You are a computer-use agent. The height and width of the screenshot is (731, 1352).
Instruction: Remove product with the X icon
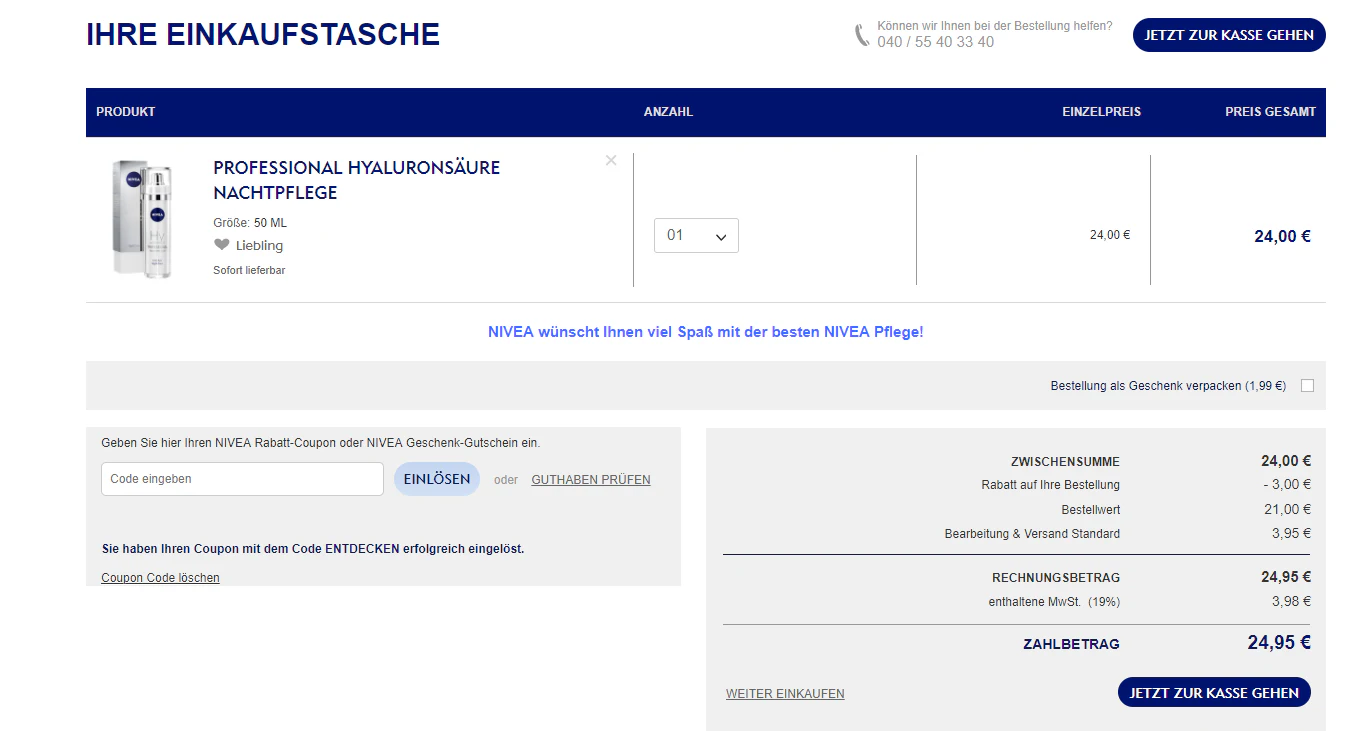[611, 160]
